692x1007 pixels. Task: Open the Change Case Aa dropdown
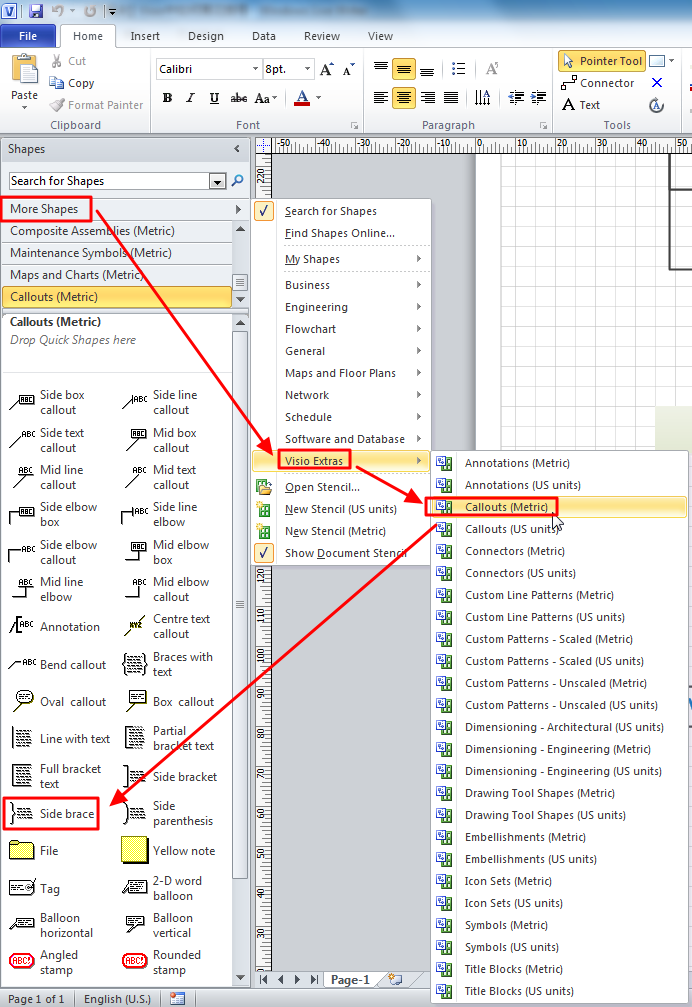coord(265,98)
